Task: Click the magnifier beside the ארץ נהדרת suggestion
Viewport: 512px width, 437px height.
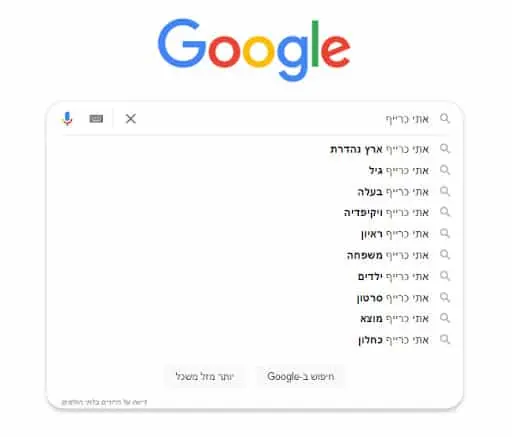Action: (445, 149)
